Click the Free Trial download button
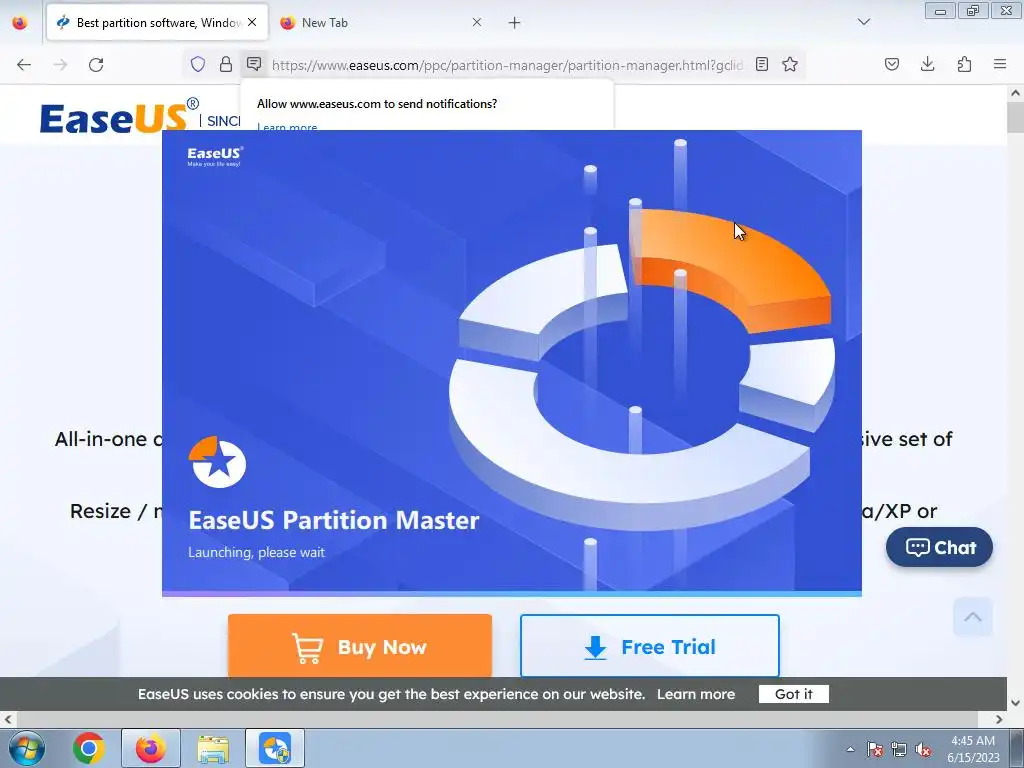Screen dimensions: 1024x768 650,646
